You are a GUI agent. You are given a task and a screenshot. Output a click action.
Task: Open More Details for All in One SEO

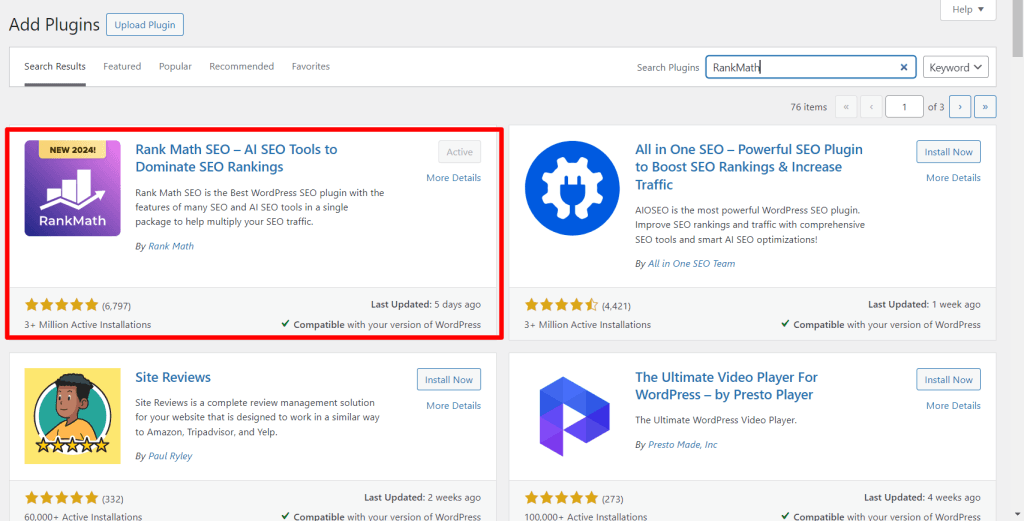953,178
